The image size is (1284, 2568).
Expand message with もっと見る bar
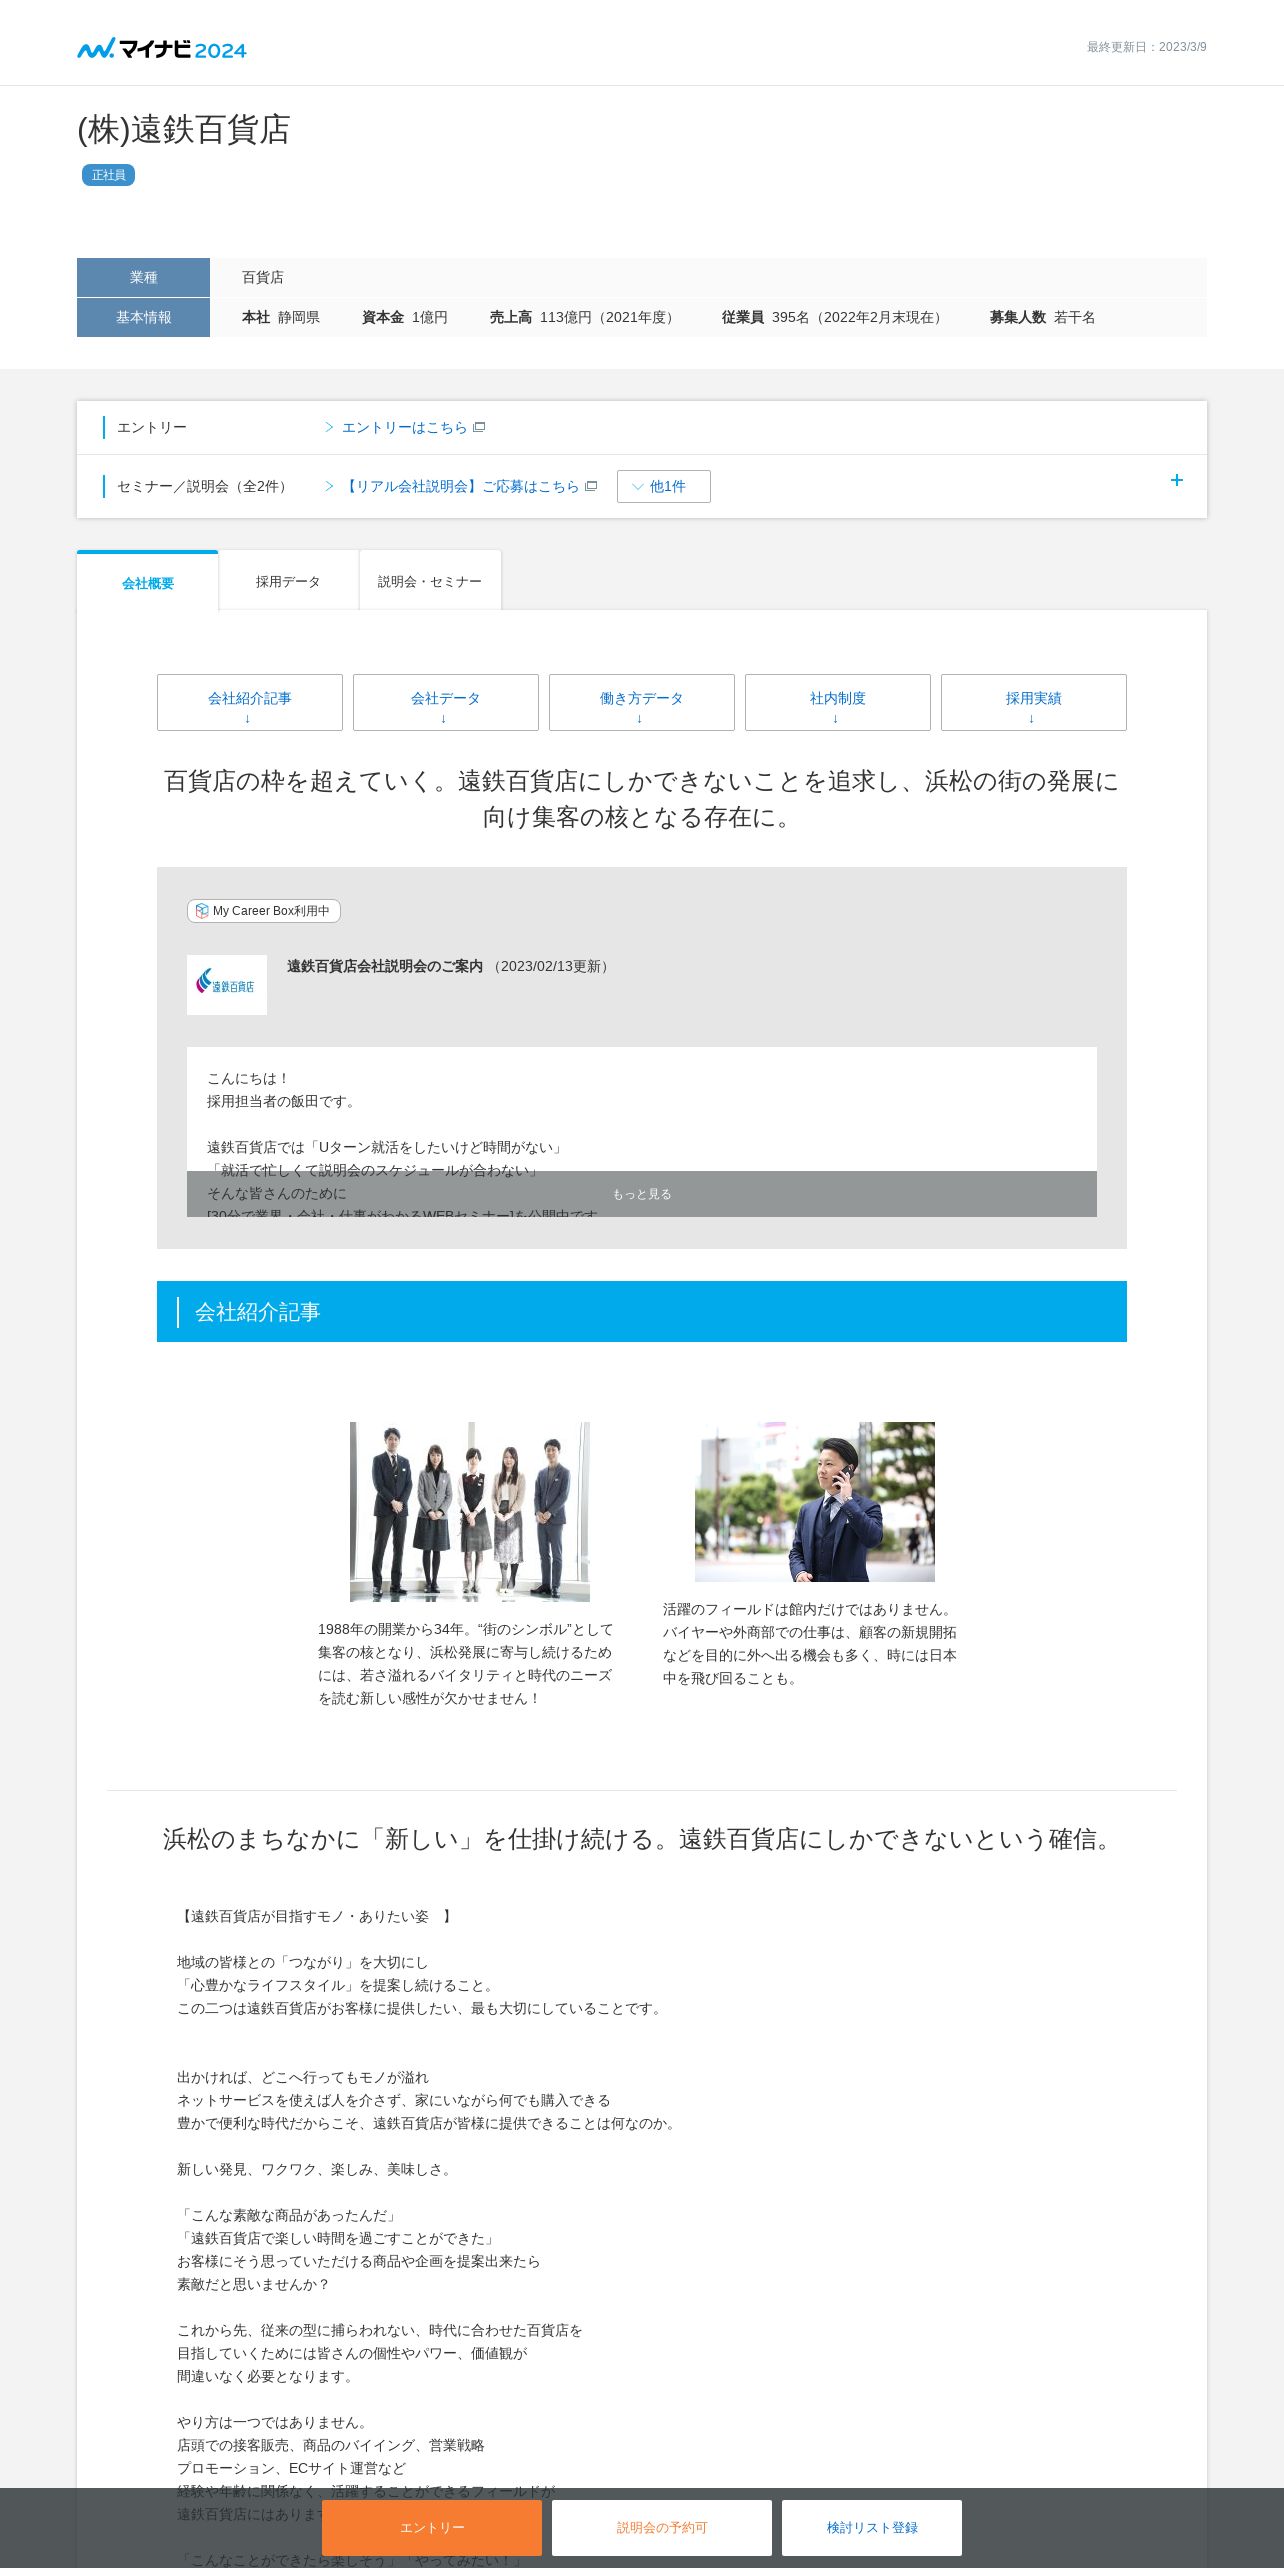[x=642, y=1194]
